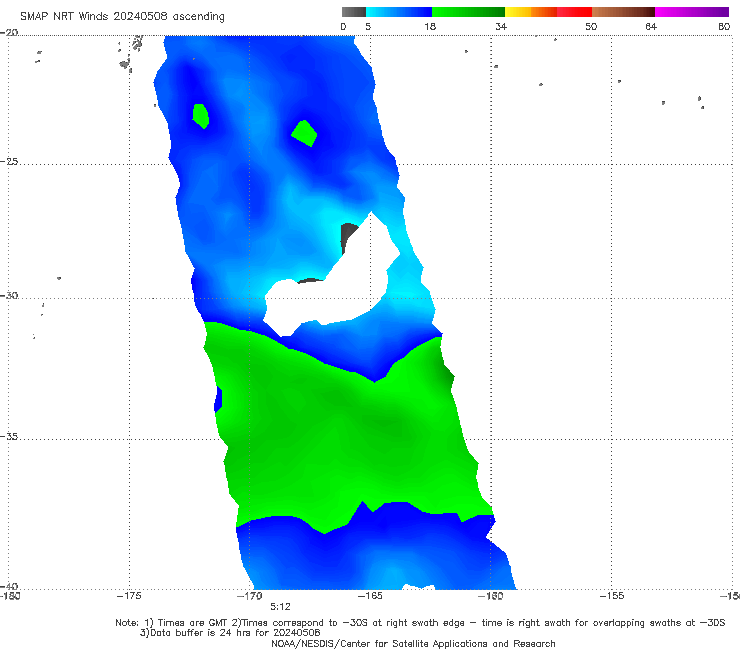740x650 pixels.
Task: Click the white data gap in the swath
Action: point(349,288)
